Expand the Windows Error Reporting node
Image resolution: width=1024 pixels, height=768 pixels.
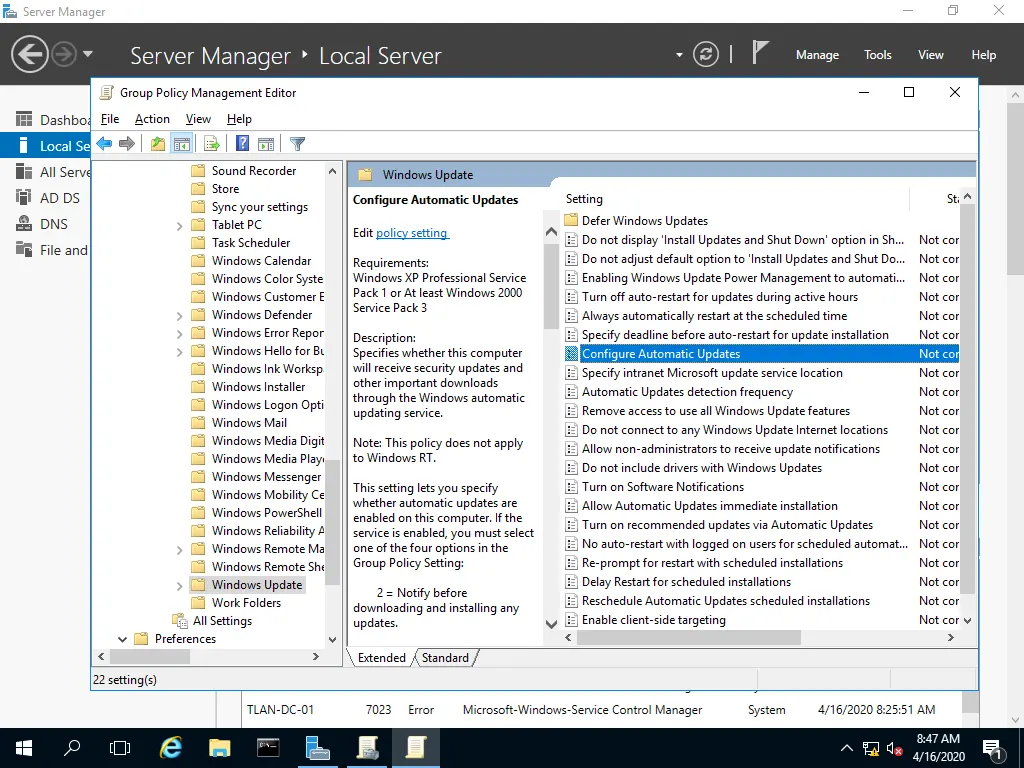click(x=180, y=334)
